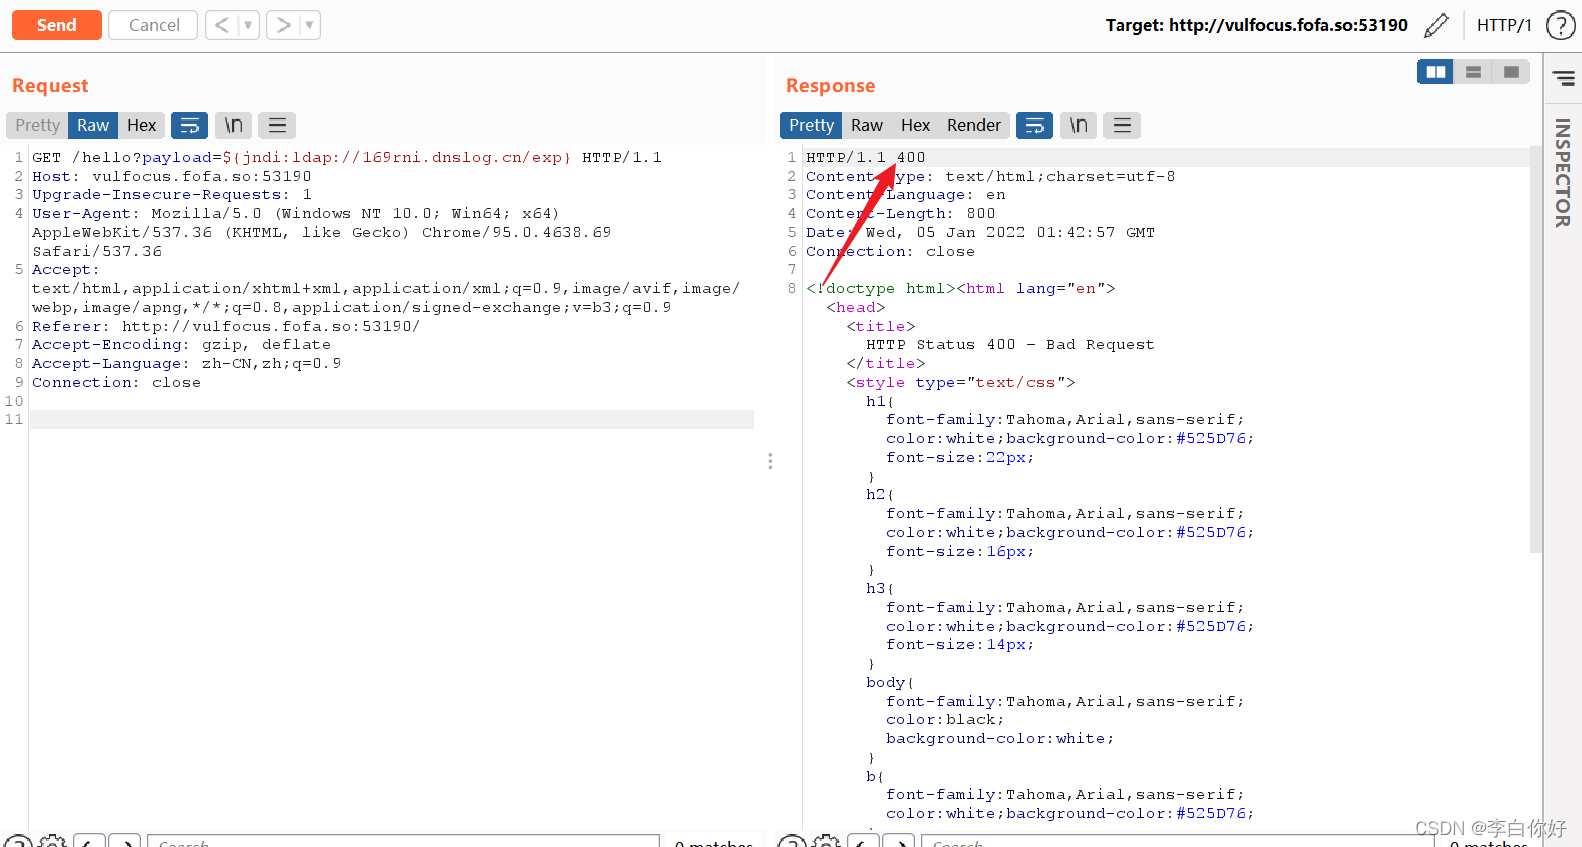The width and height of the screenshot is (1582, 847).
Task: Click the Target URL text
Action: (1256, 25)
